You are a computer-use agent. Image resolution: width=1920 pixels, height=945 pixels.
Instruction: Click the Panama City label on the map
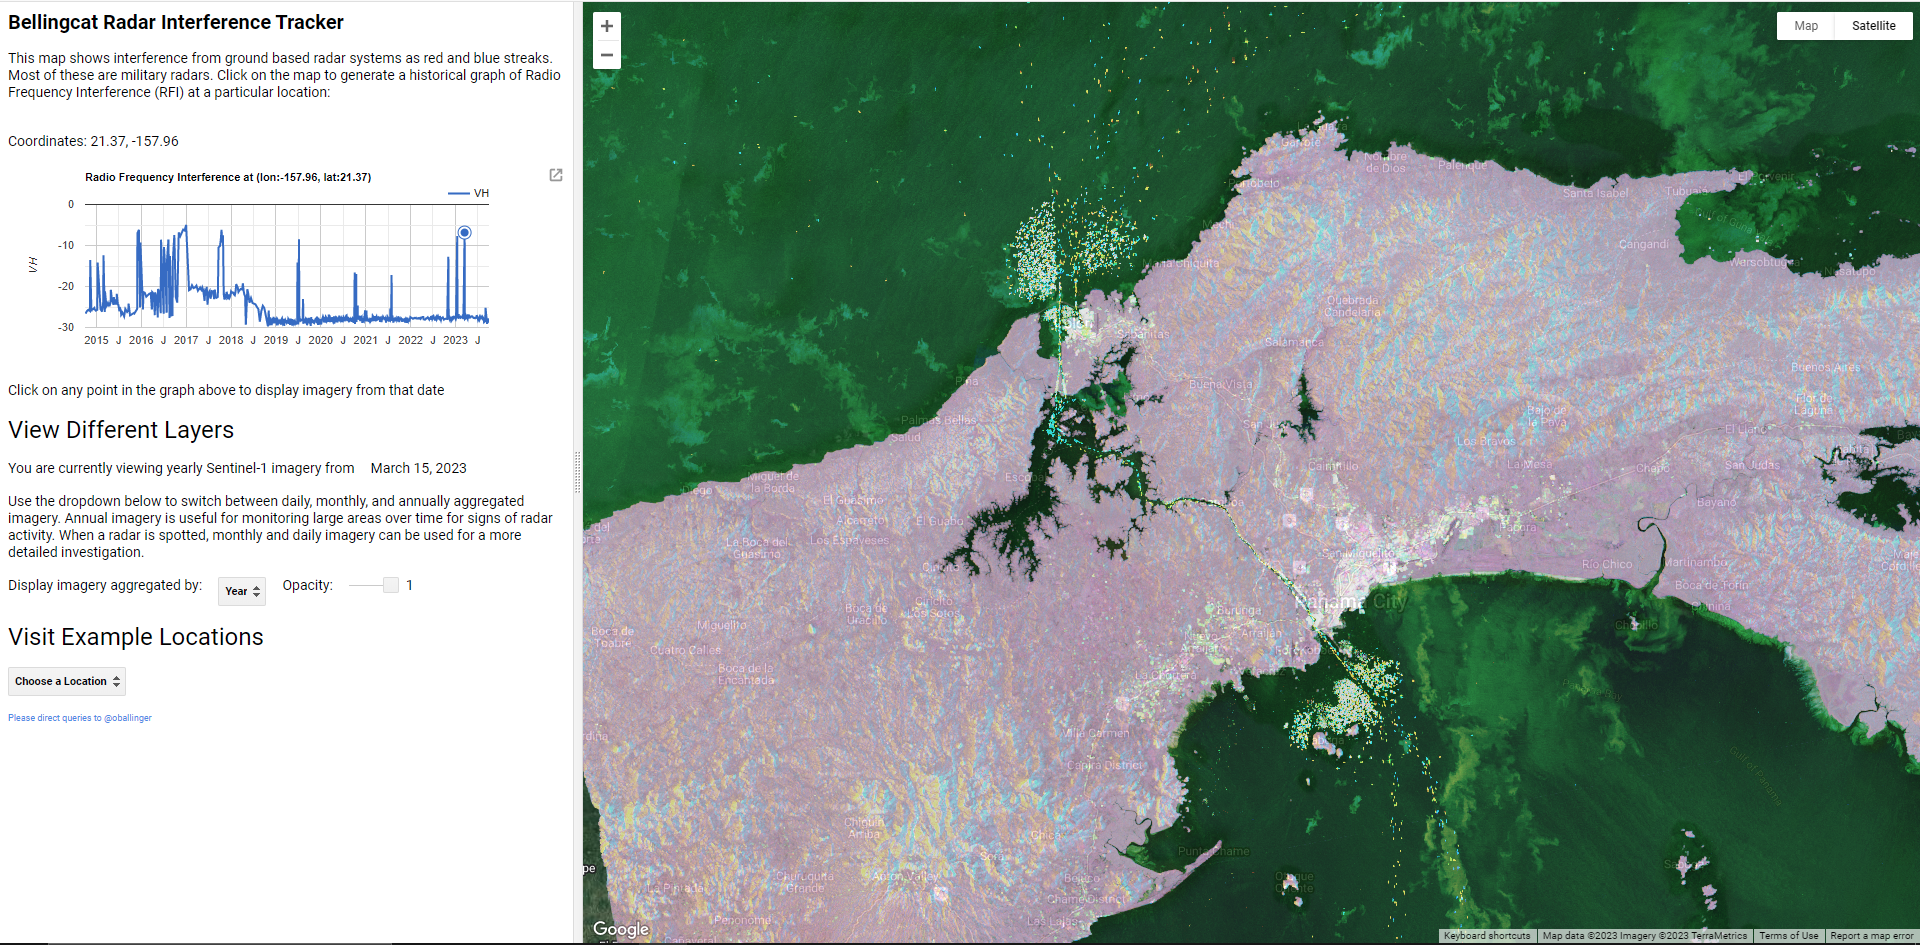pyautogui.click(x=1351, y=602)
